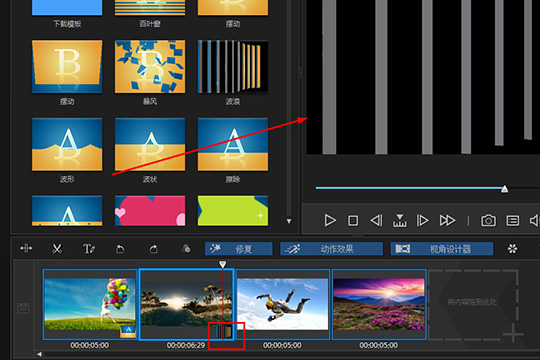Open the title text tool
The image size is (540, 360).
(x=89, y=249)
